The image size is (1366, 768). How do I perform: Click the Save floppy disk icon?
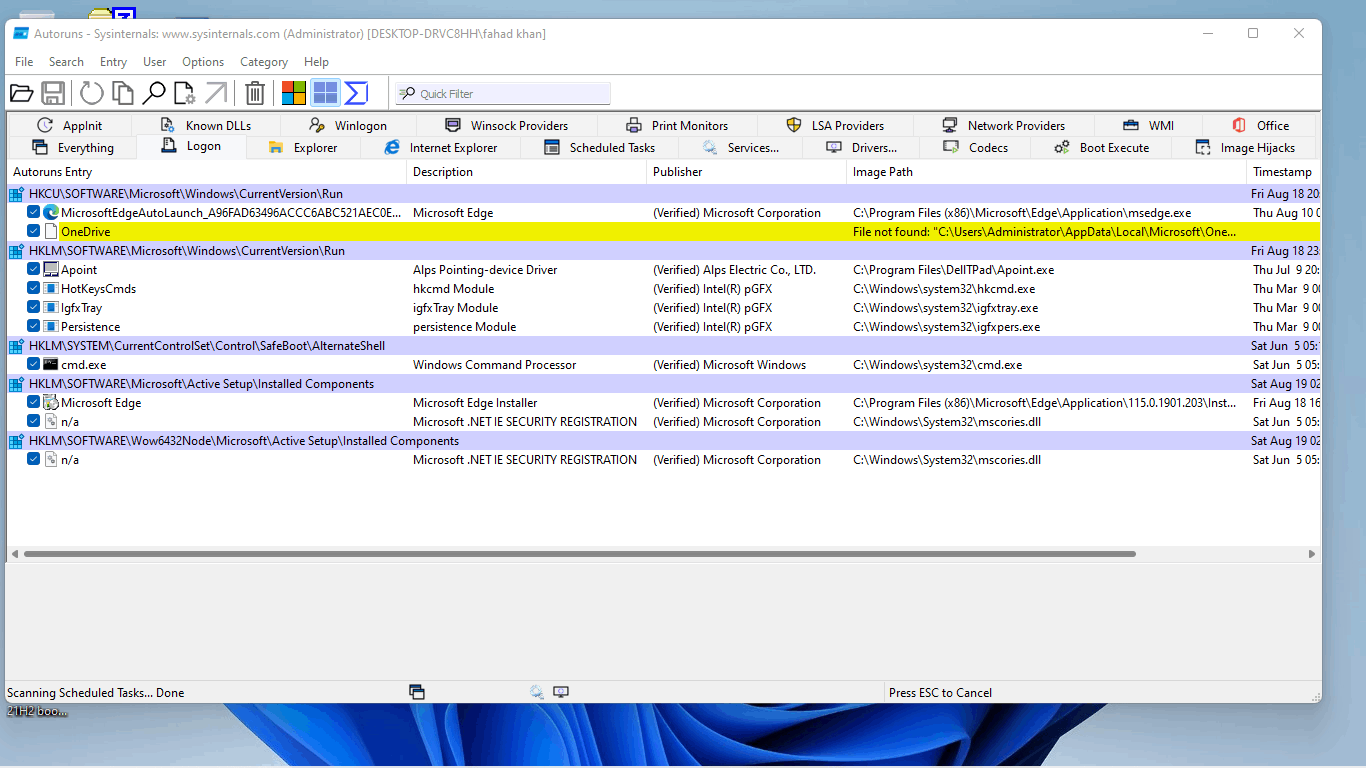(53, 93)
